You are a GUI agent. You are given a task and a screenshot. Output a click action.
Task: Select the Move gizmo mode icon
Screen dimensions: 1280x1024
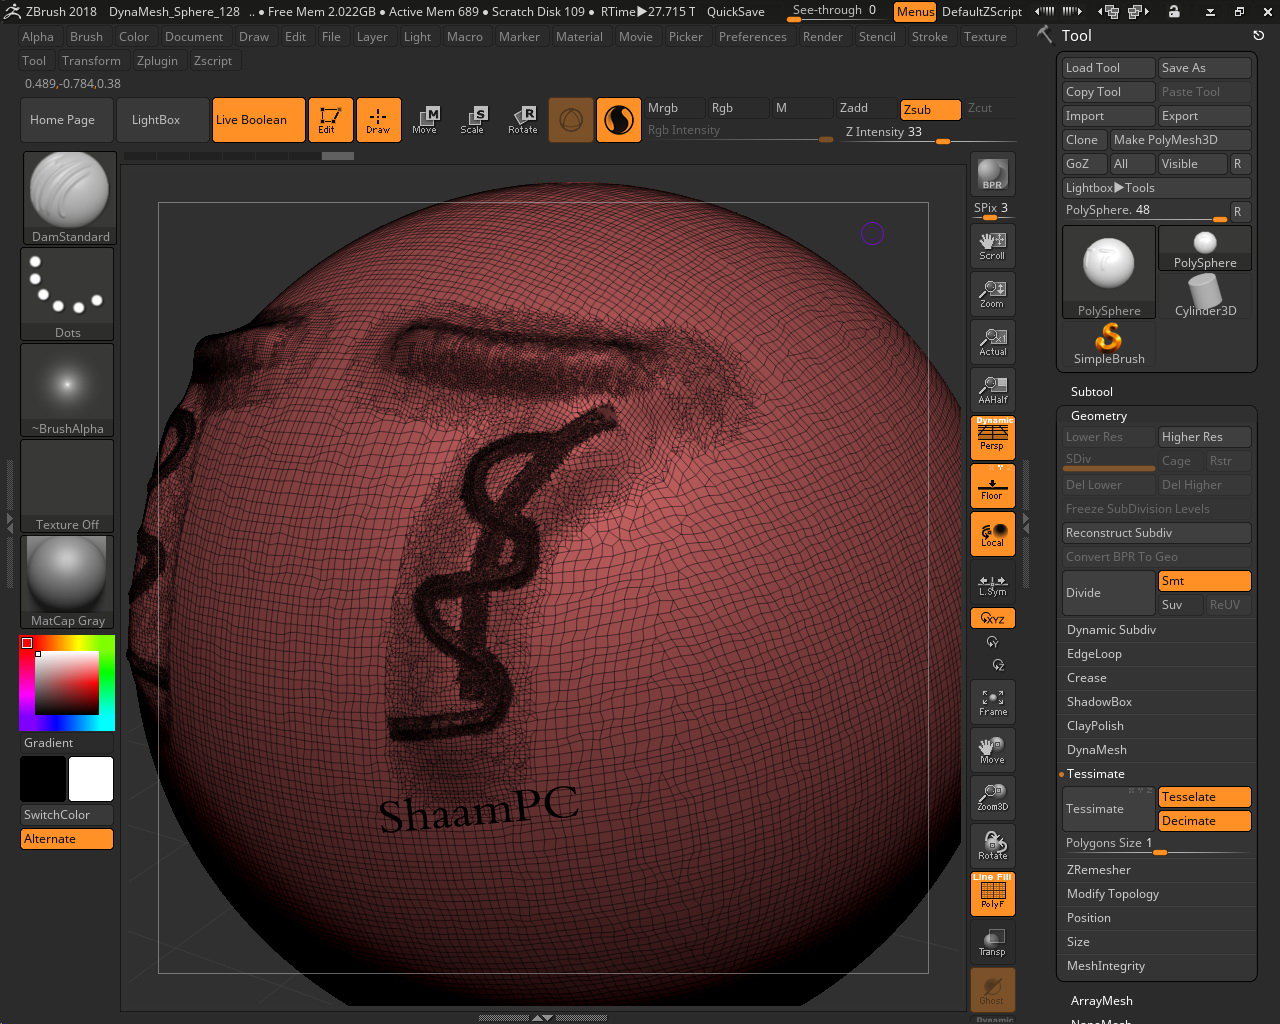(x=425, y=120)
